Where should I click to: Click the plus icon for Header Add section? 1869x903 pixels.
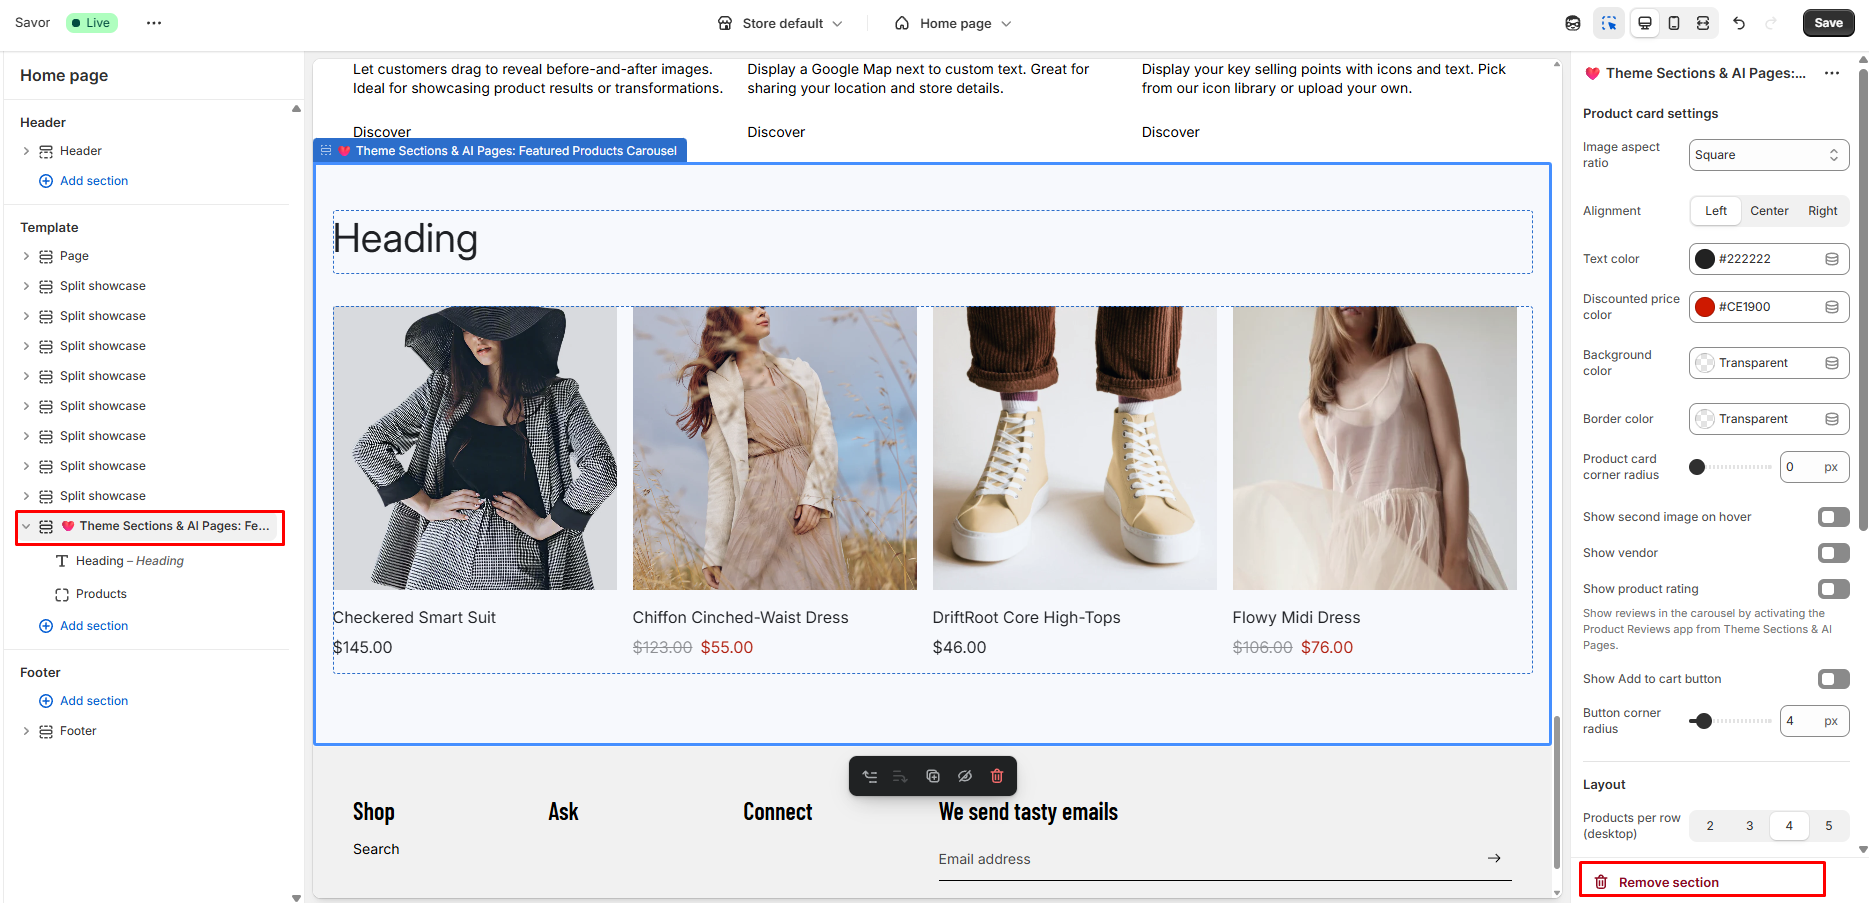pyautogui.click(x=46, y=181)
